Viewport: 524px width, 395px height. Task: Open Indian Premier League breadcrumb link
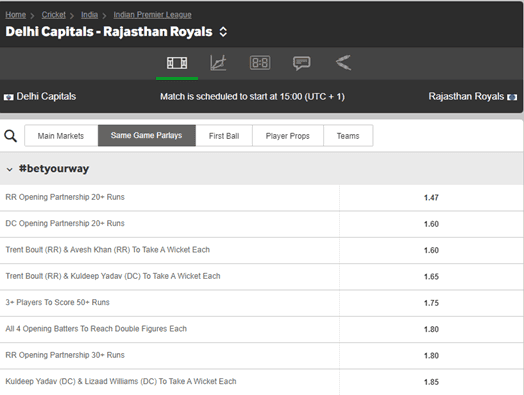(152, 15)
